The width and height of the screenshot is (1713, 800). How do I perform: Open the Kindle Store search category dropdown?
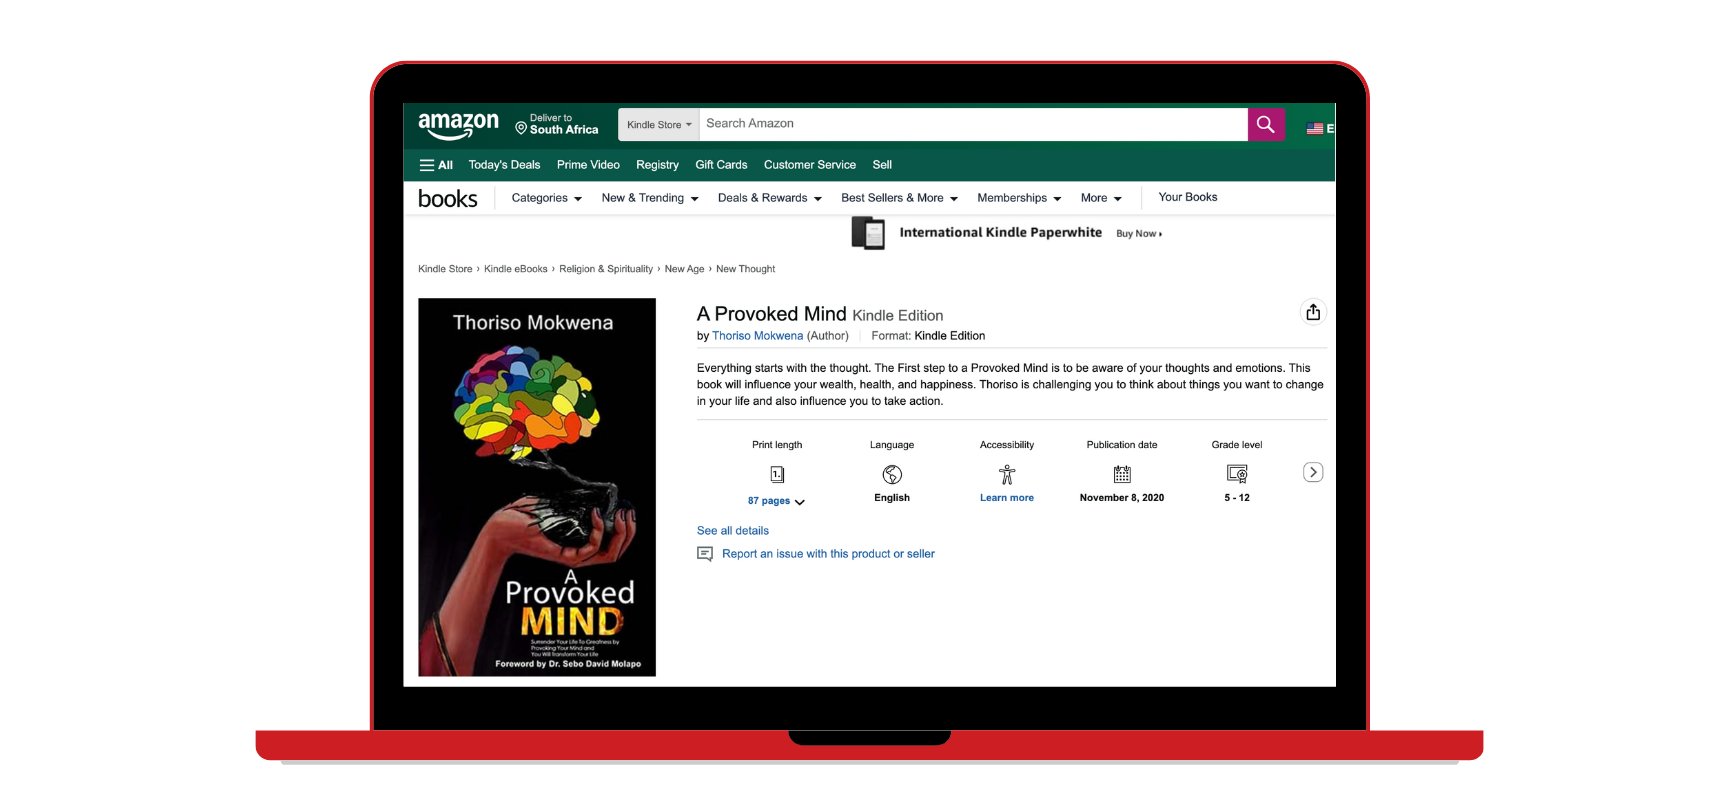658,125
